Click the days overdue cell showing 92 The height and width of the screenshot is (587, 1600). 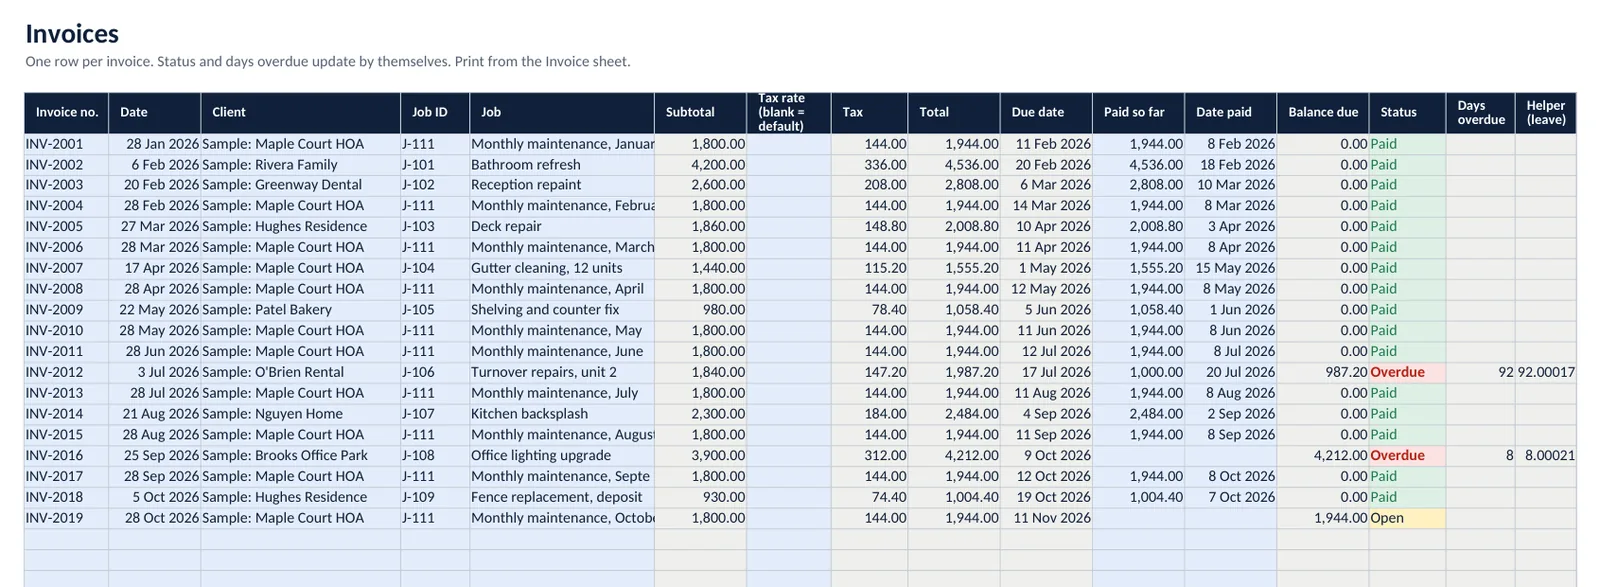point(1480,373)
